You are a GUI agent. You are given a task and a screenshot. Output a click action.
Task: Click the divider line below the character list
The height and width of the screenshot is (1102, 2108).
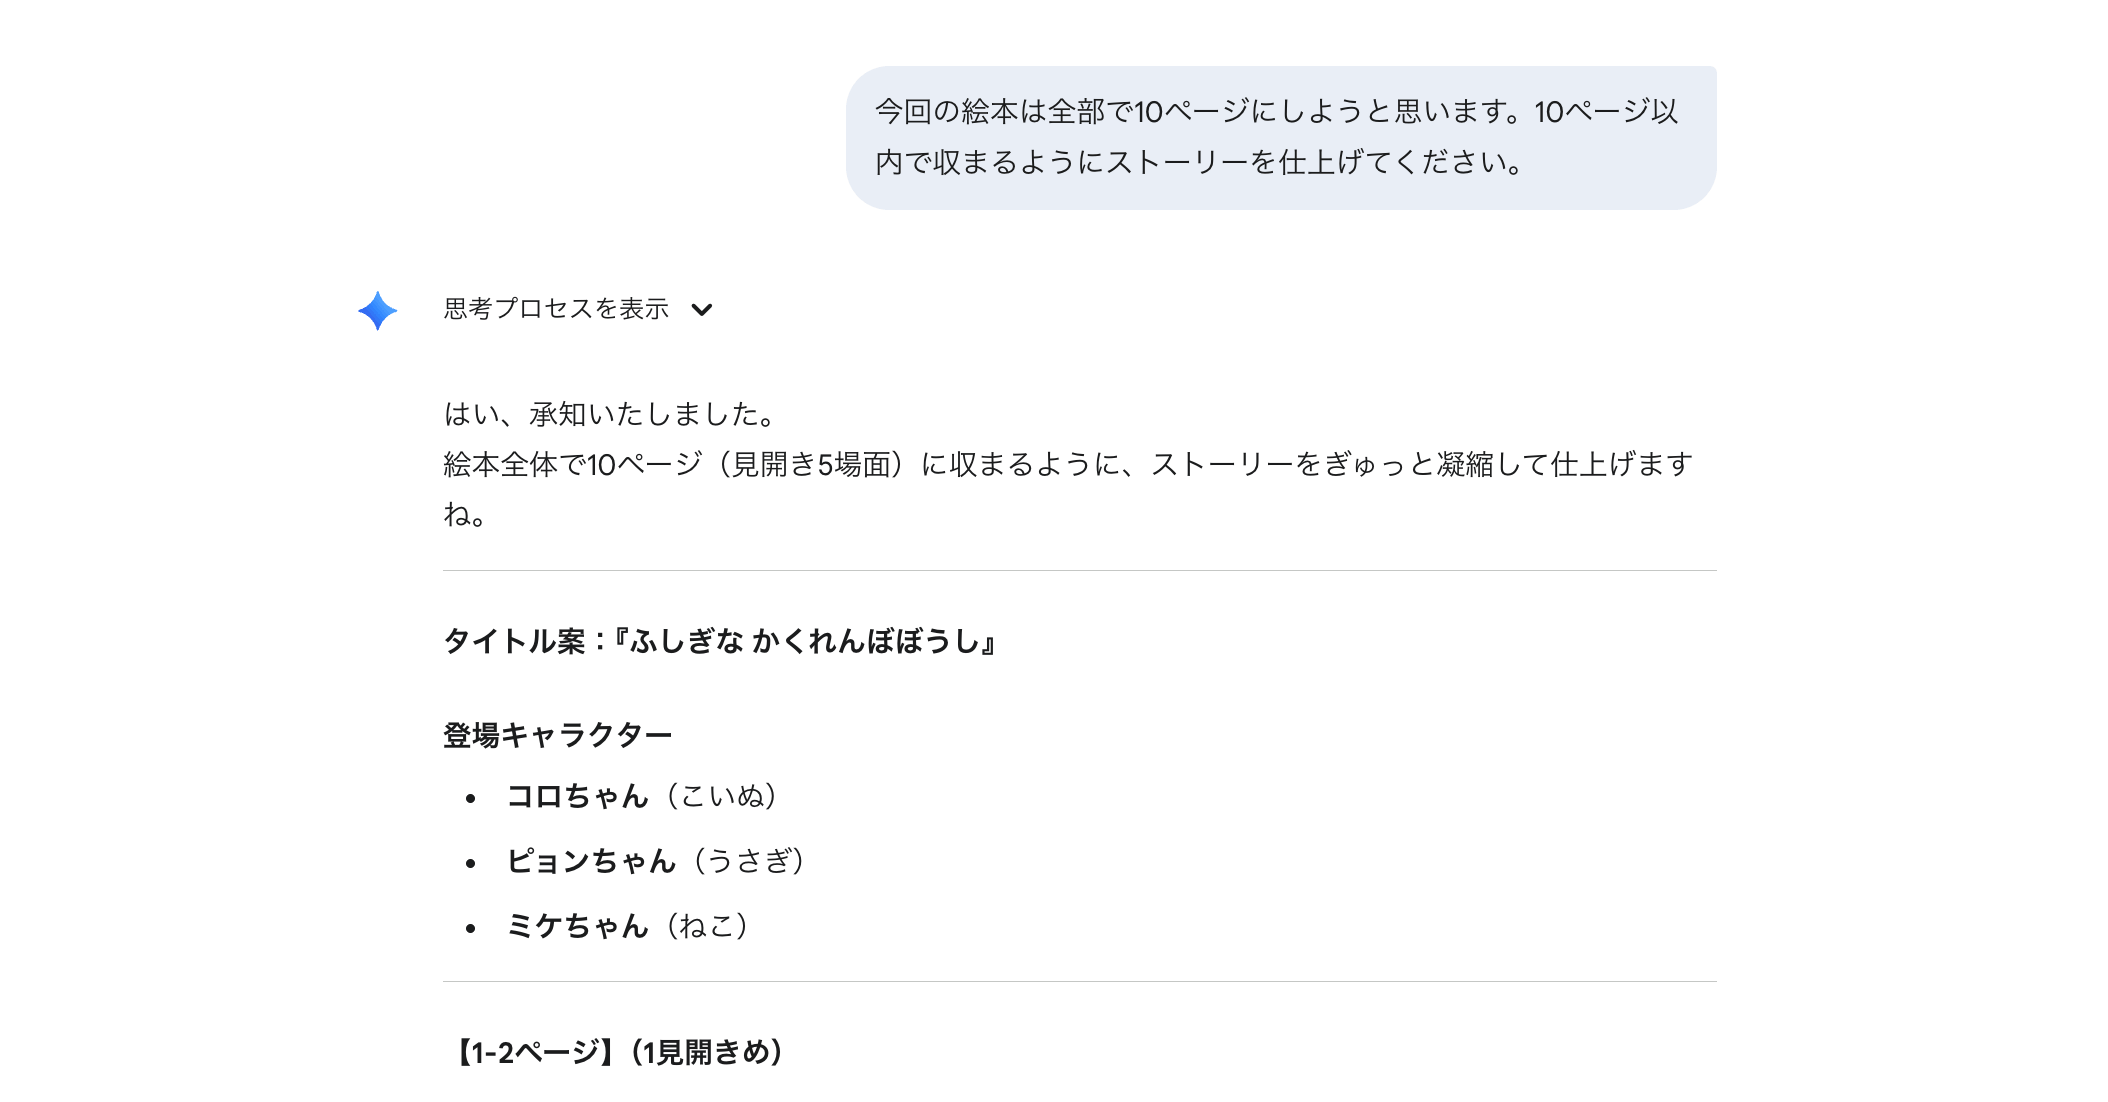pyautogui.click(x=1079, y=982)
